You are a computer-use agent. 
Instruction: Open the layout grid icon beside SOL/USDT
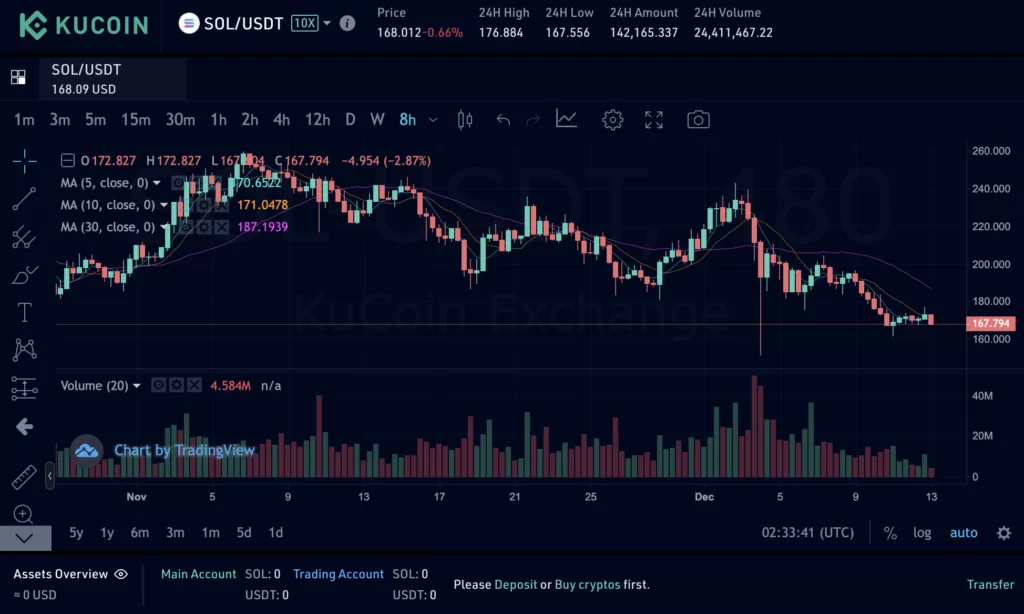pos(18,78)
